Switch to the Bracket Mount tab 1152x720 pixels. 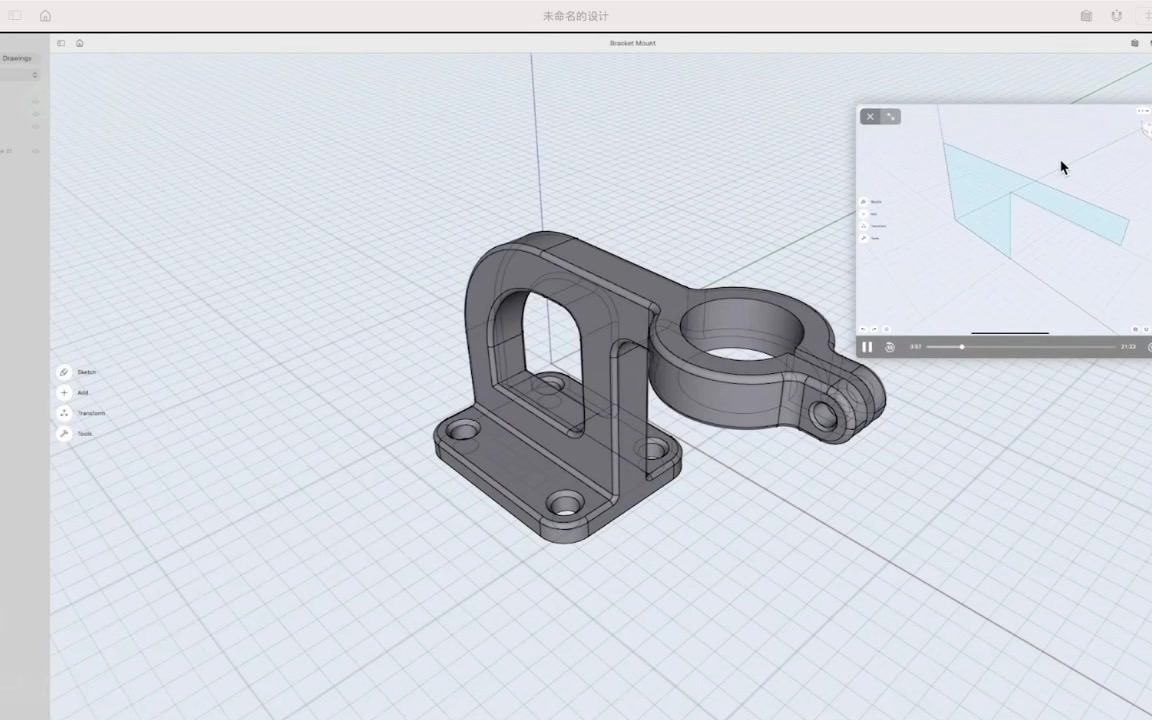[632, 43]
